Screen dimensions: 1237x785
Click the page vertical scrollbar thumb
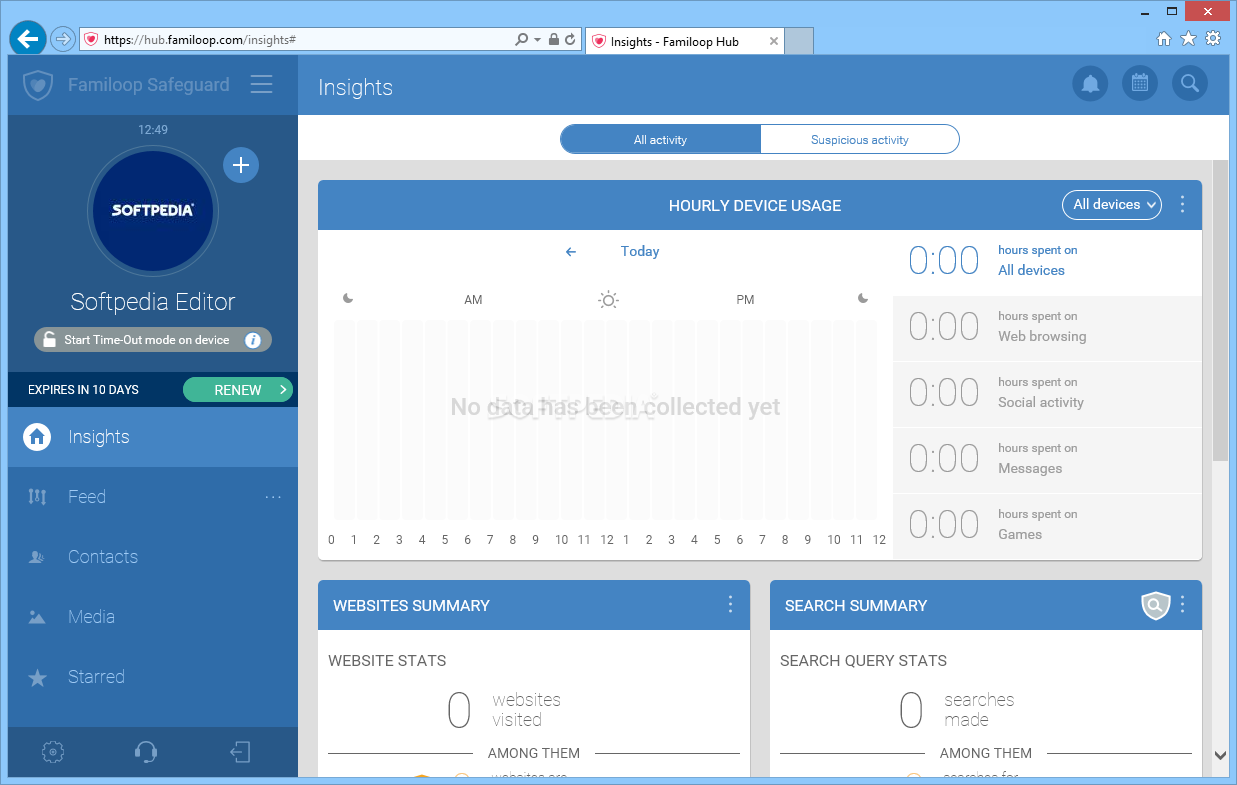pos(1220,310)
